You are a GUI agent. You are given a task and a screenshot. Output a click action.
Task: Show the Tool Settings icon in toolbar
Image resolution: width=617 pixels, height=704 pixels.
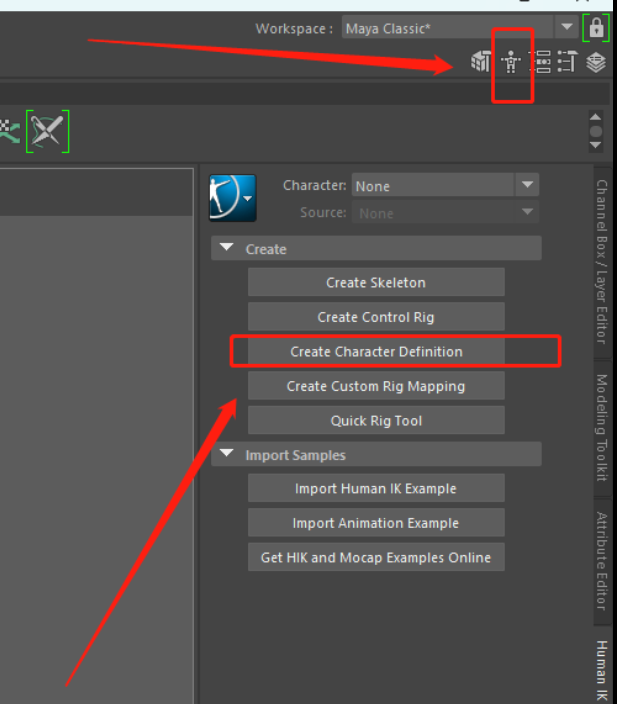coord(568,62)
